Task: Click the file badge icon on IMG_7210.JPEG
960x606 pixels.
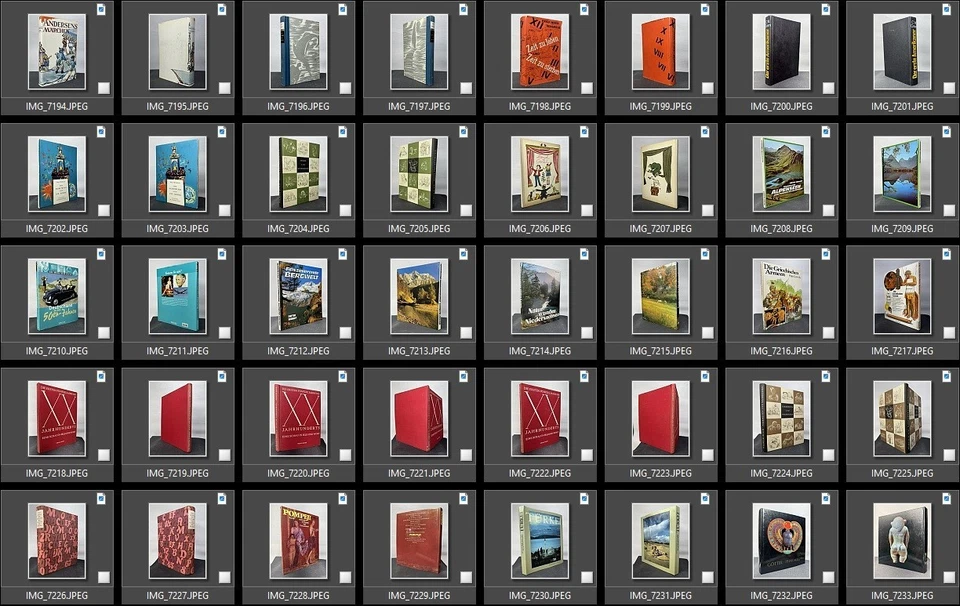Action: pyautogui.click(x=101, y=254)
